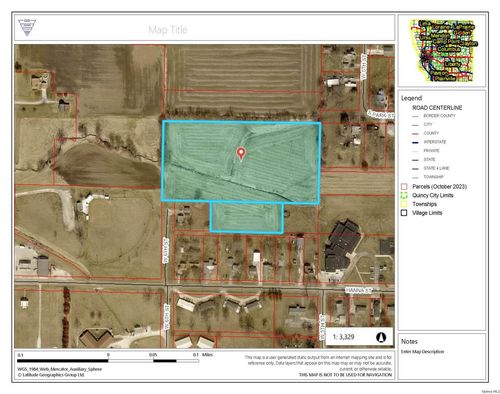
Task: Click the 'Legend' heading
Action: 411,98
